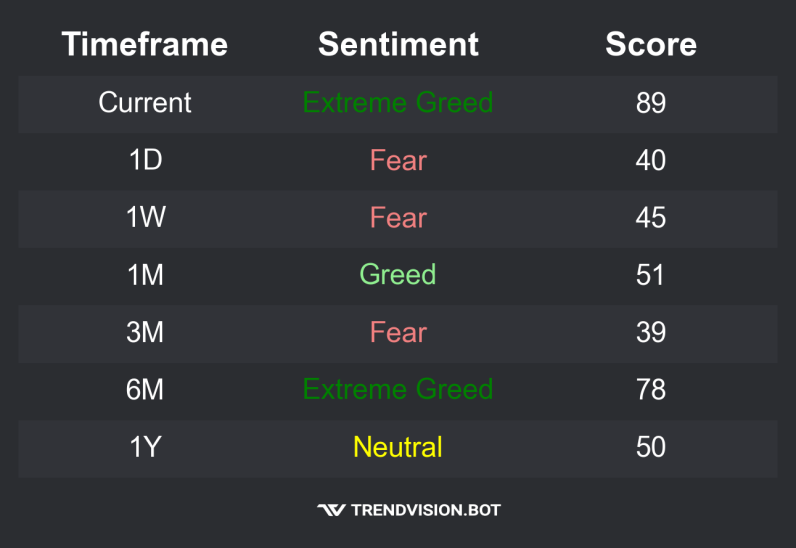Image resolution: width=796 pixels, height=548 pixels.
Task: Select the Current timeframe row
Action: coord(145,102)
